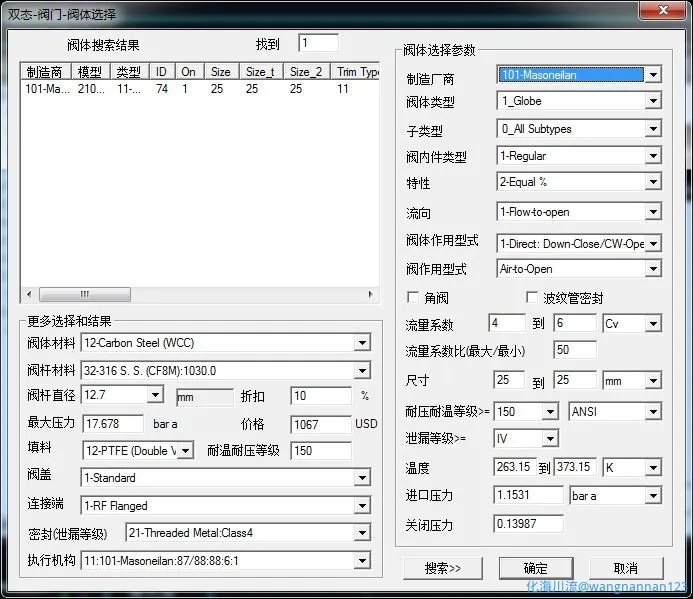Click the results scrollbar left arrow
The height and width of the screenshot is (599, 693).
pos(29,294)
